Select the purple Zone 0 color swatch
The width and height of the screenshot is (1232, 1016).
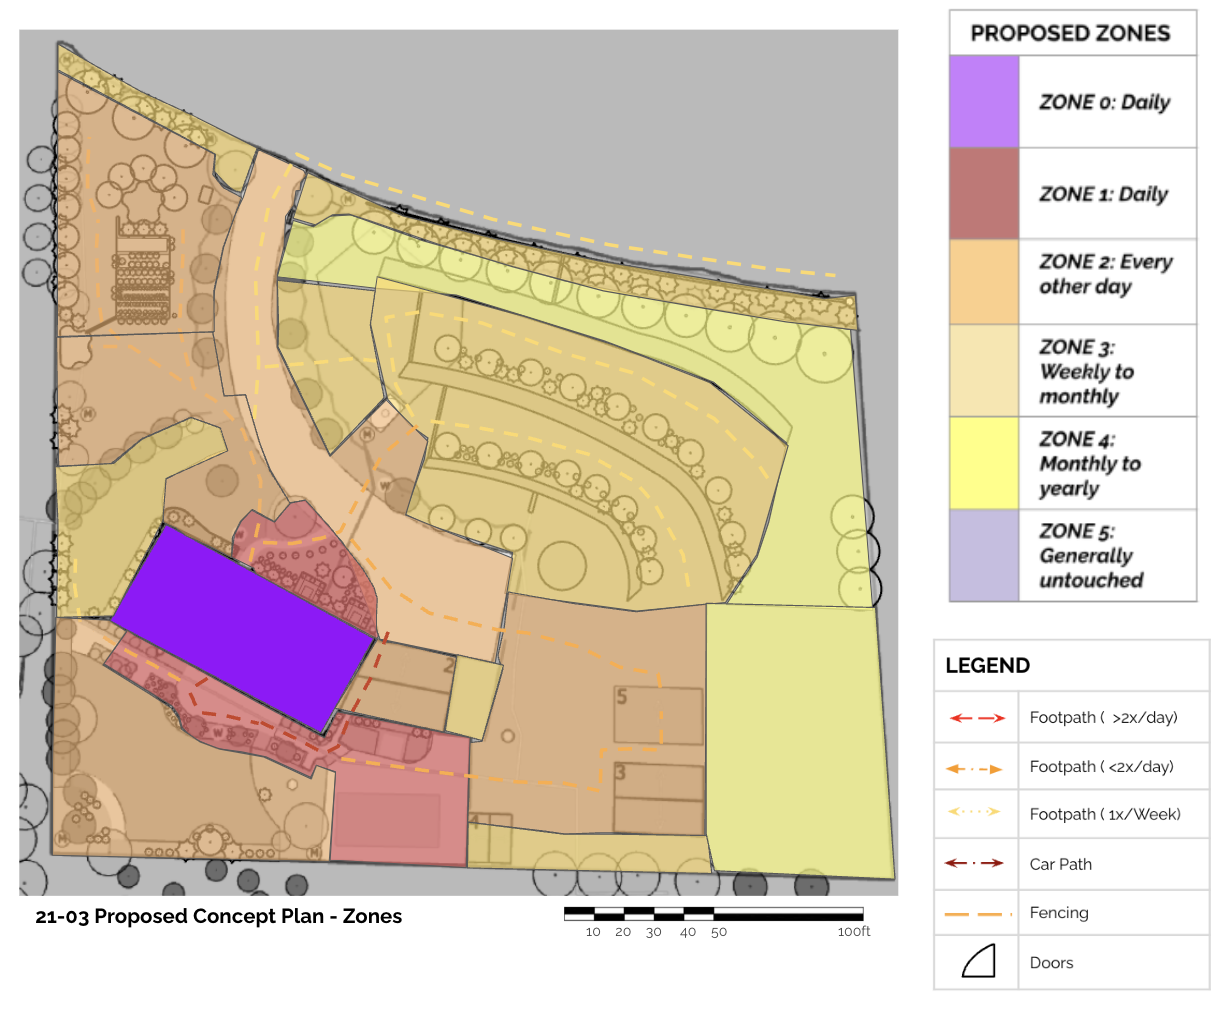[984, 102]
